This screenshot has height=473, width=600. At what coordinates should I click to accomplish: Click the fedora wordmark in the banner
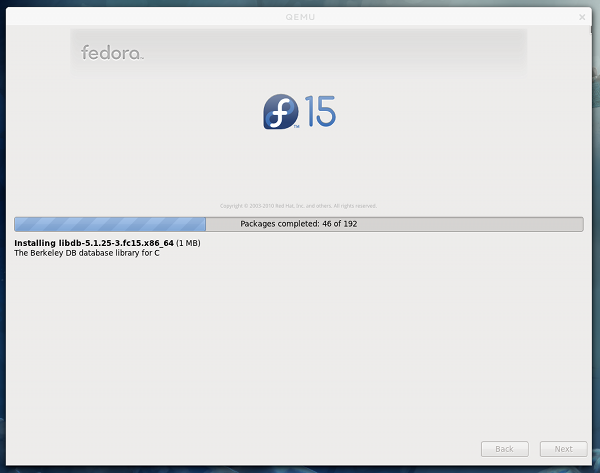tap(112, 53)
